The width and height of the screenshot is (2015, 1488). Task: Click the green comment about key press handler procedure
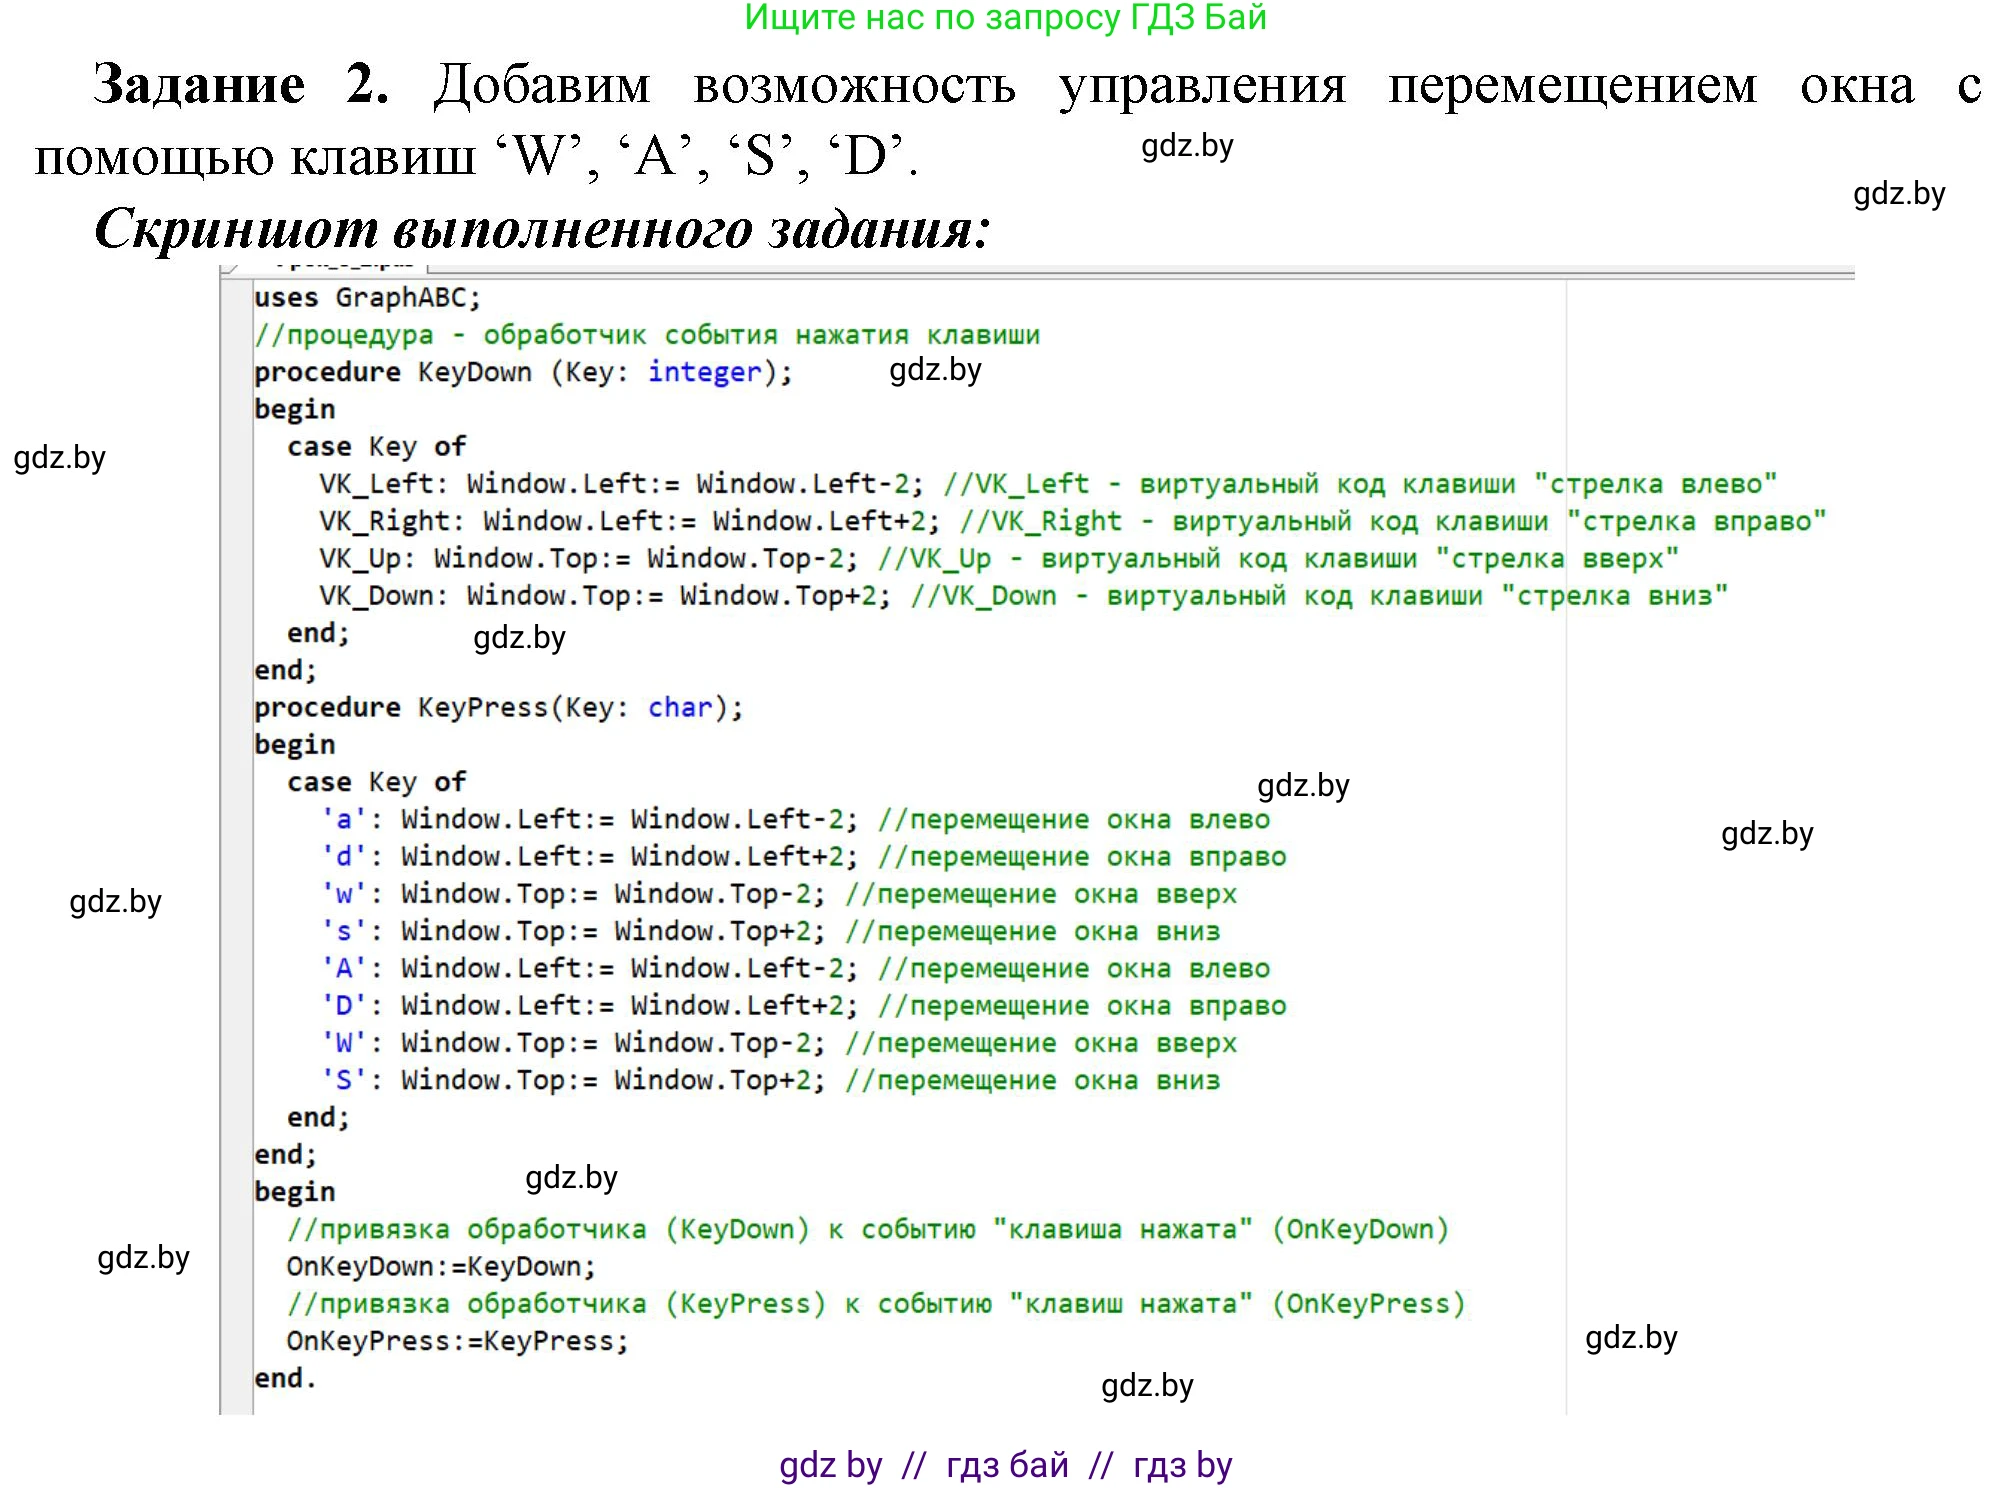point(647,335)
